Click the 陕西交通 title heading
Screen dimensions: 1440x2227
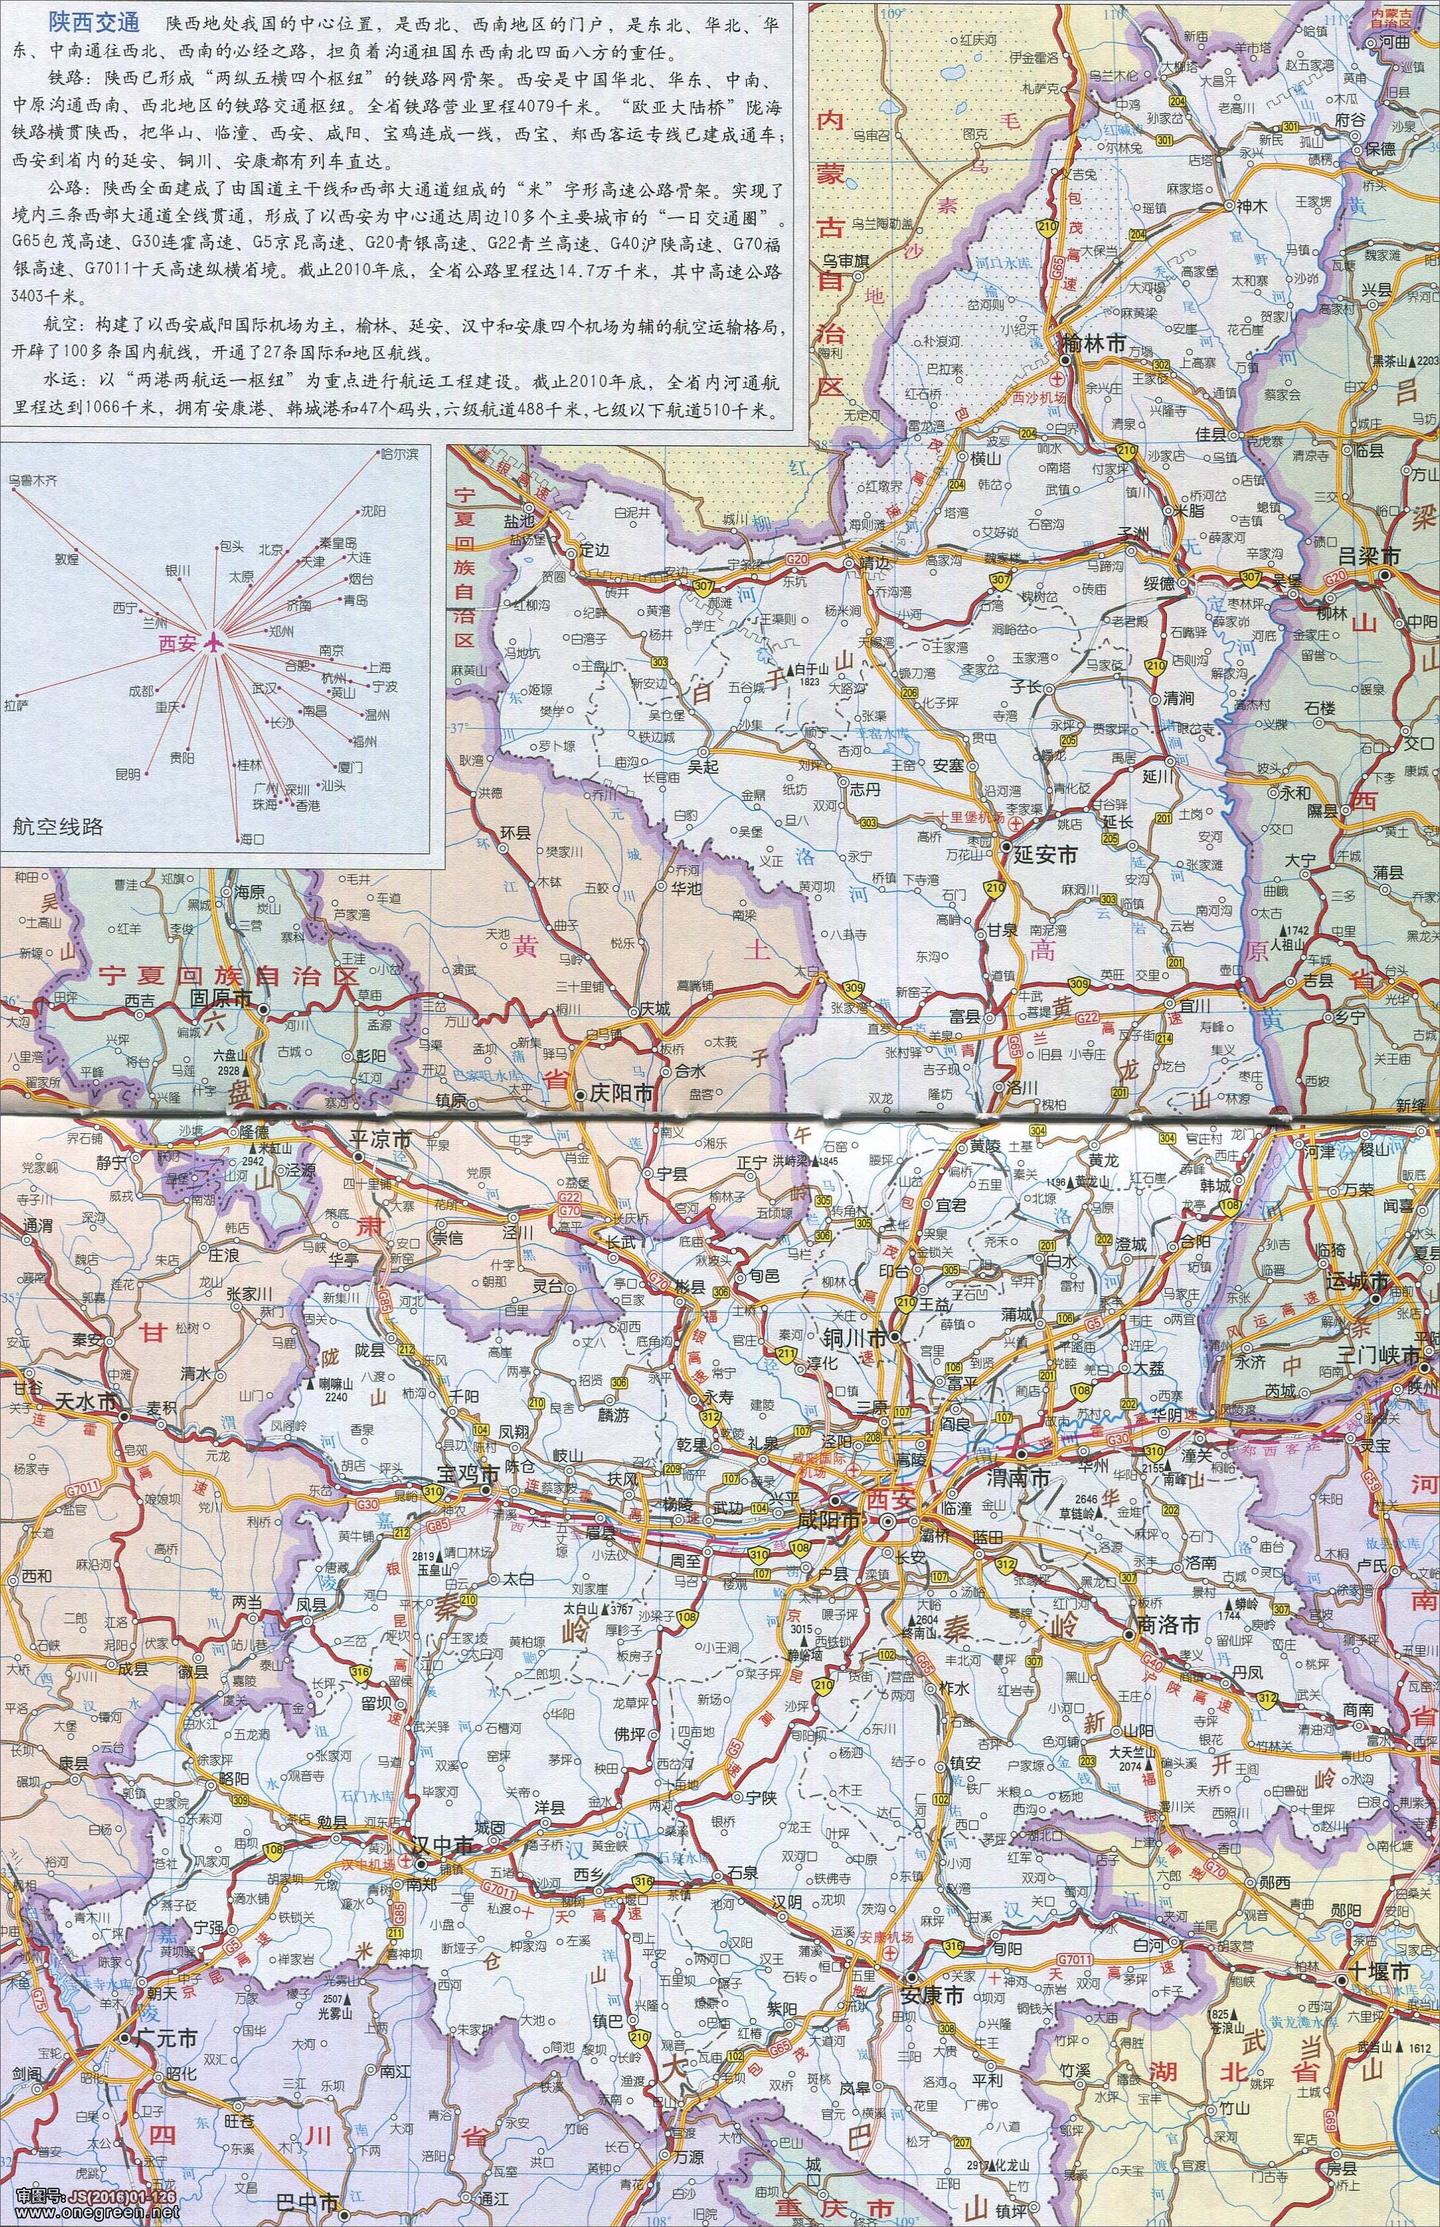pyautogui.click(x=94, y=23)
